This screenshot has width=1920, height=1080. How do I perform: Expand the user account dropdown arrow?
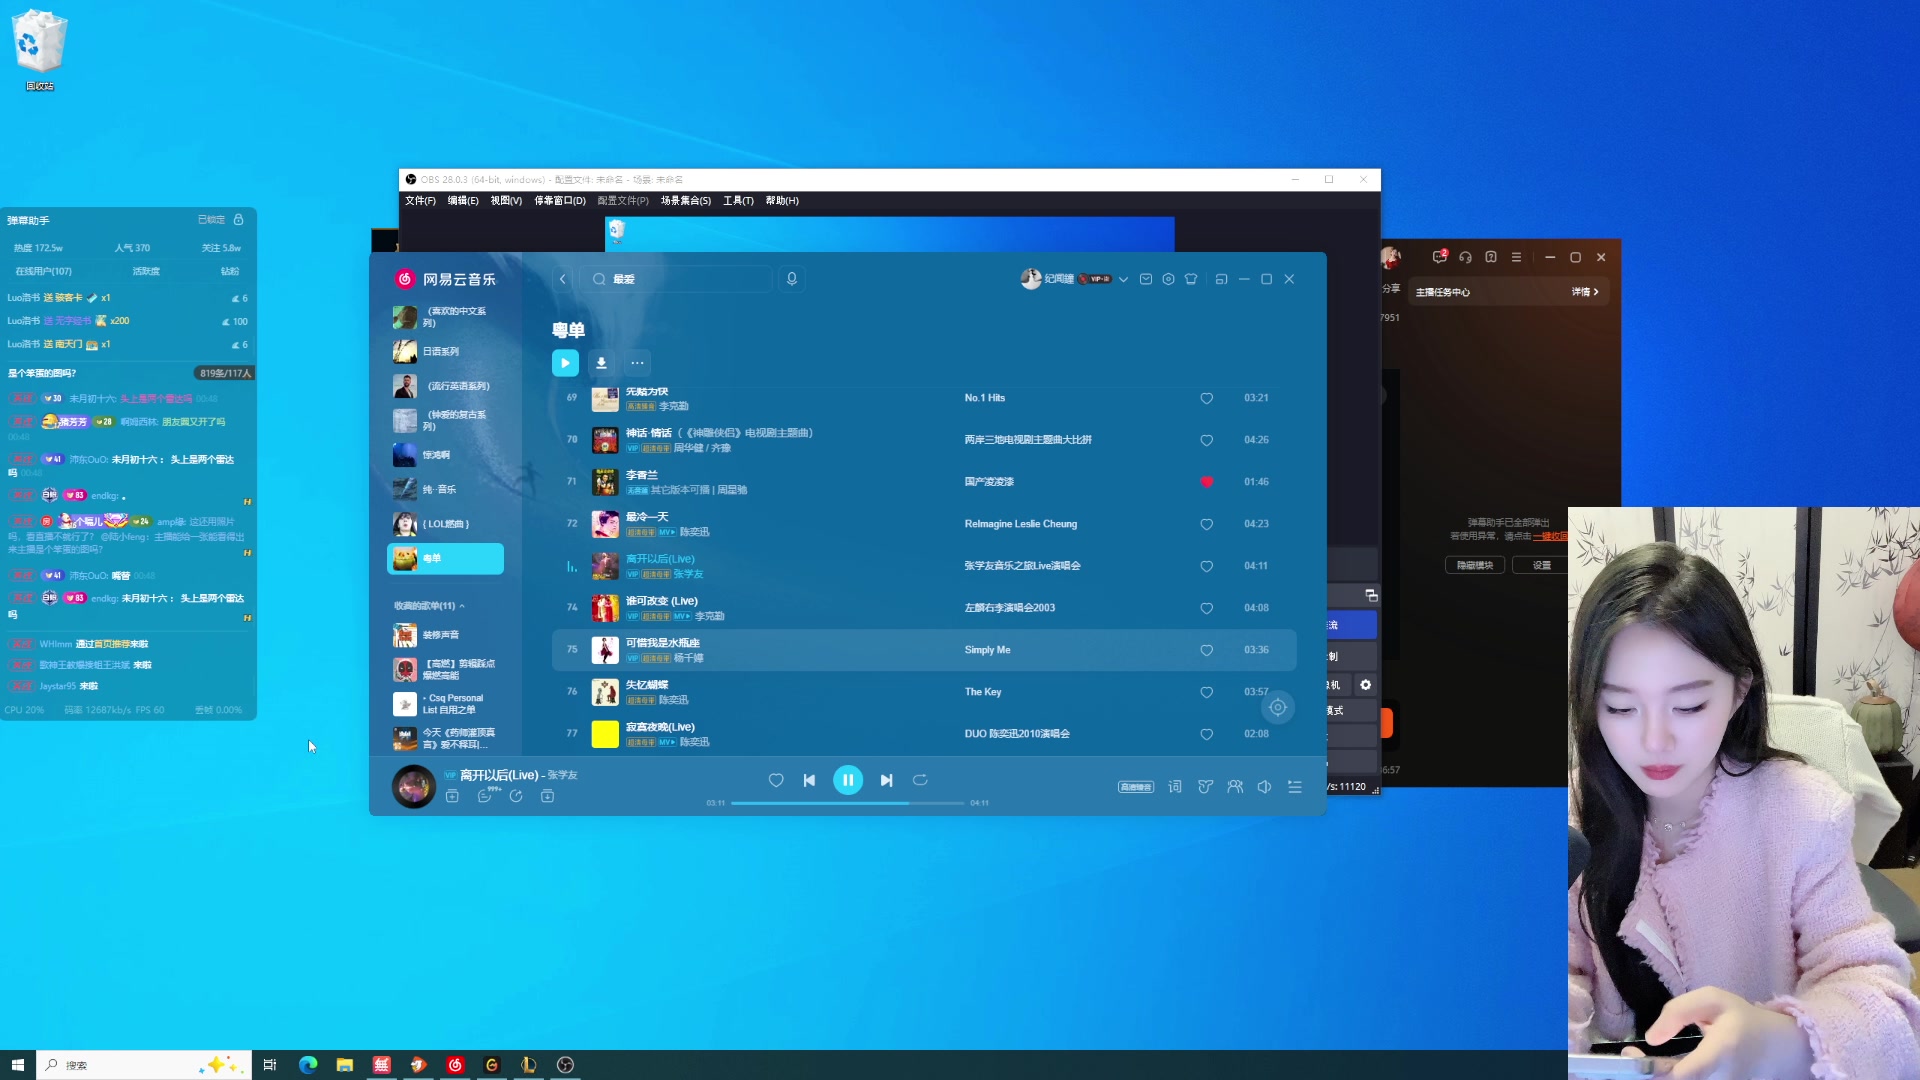(x=1123, y=279)
